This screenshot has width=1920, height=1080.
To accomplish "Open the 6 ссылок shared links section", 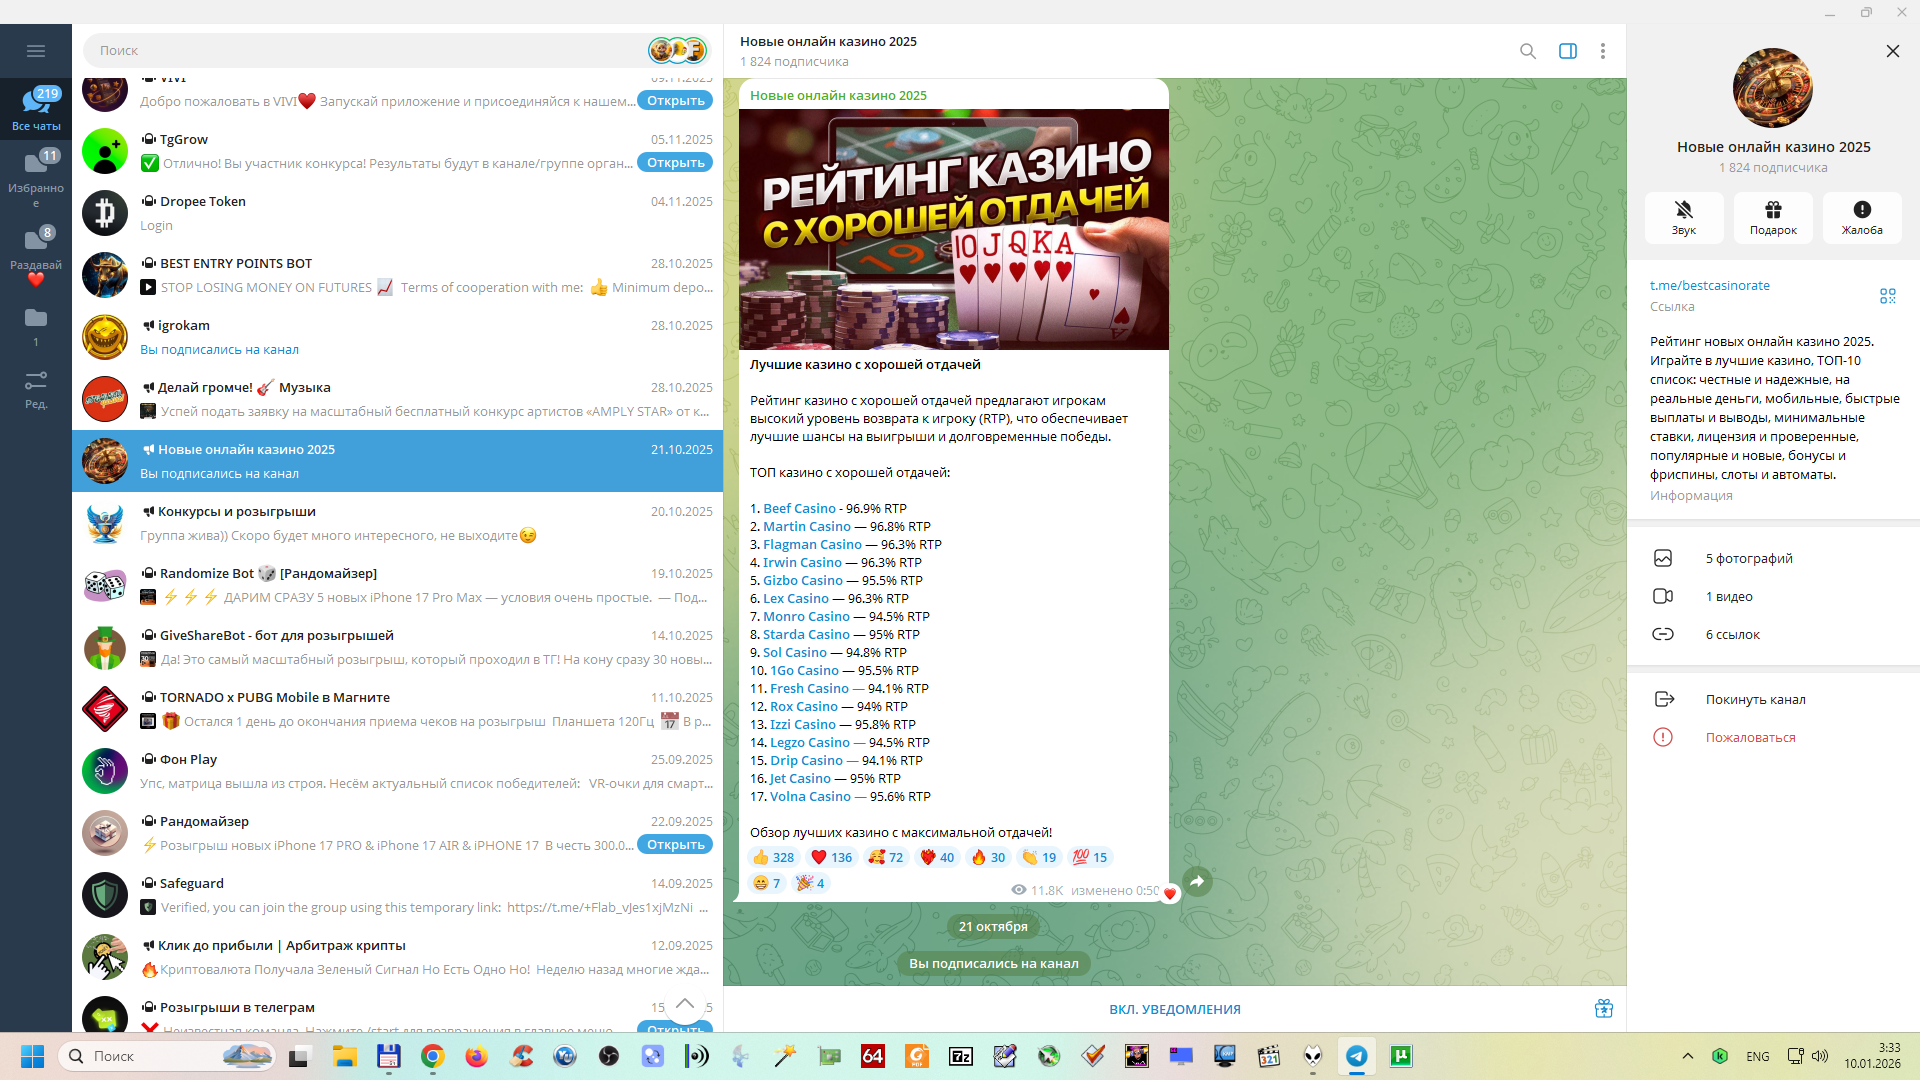I will tap(1732, 635).
